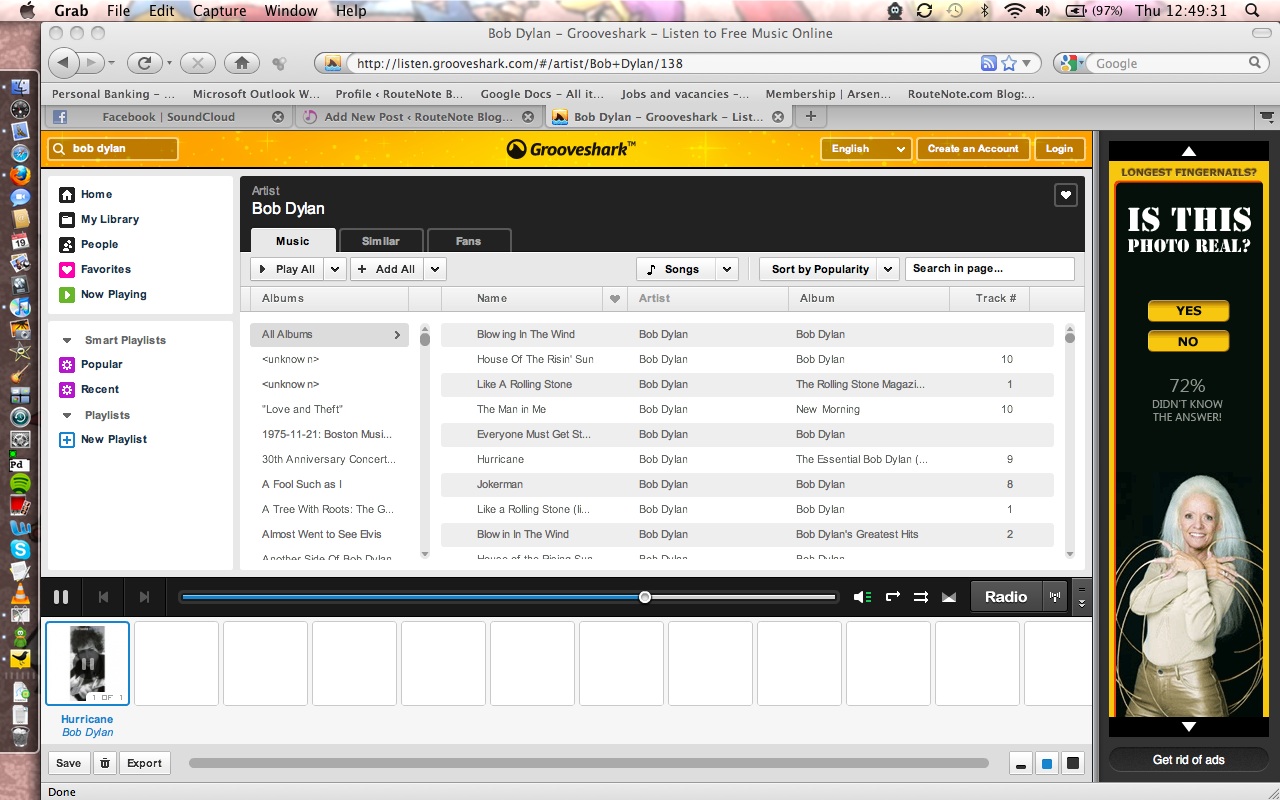Click the Radio button in player
1280x800 pixels.
pyautogui.click(x=1005, y=597)
